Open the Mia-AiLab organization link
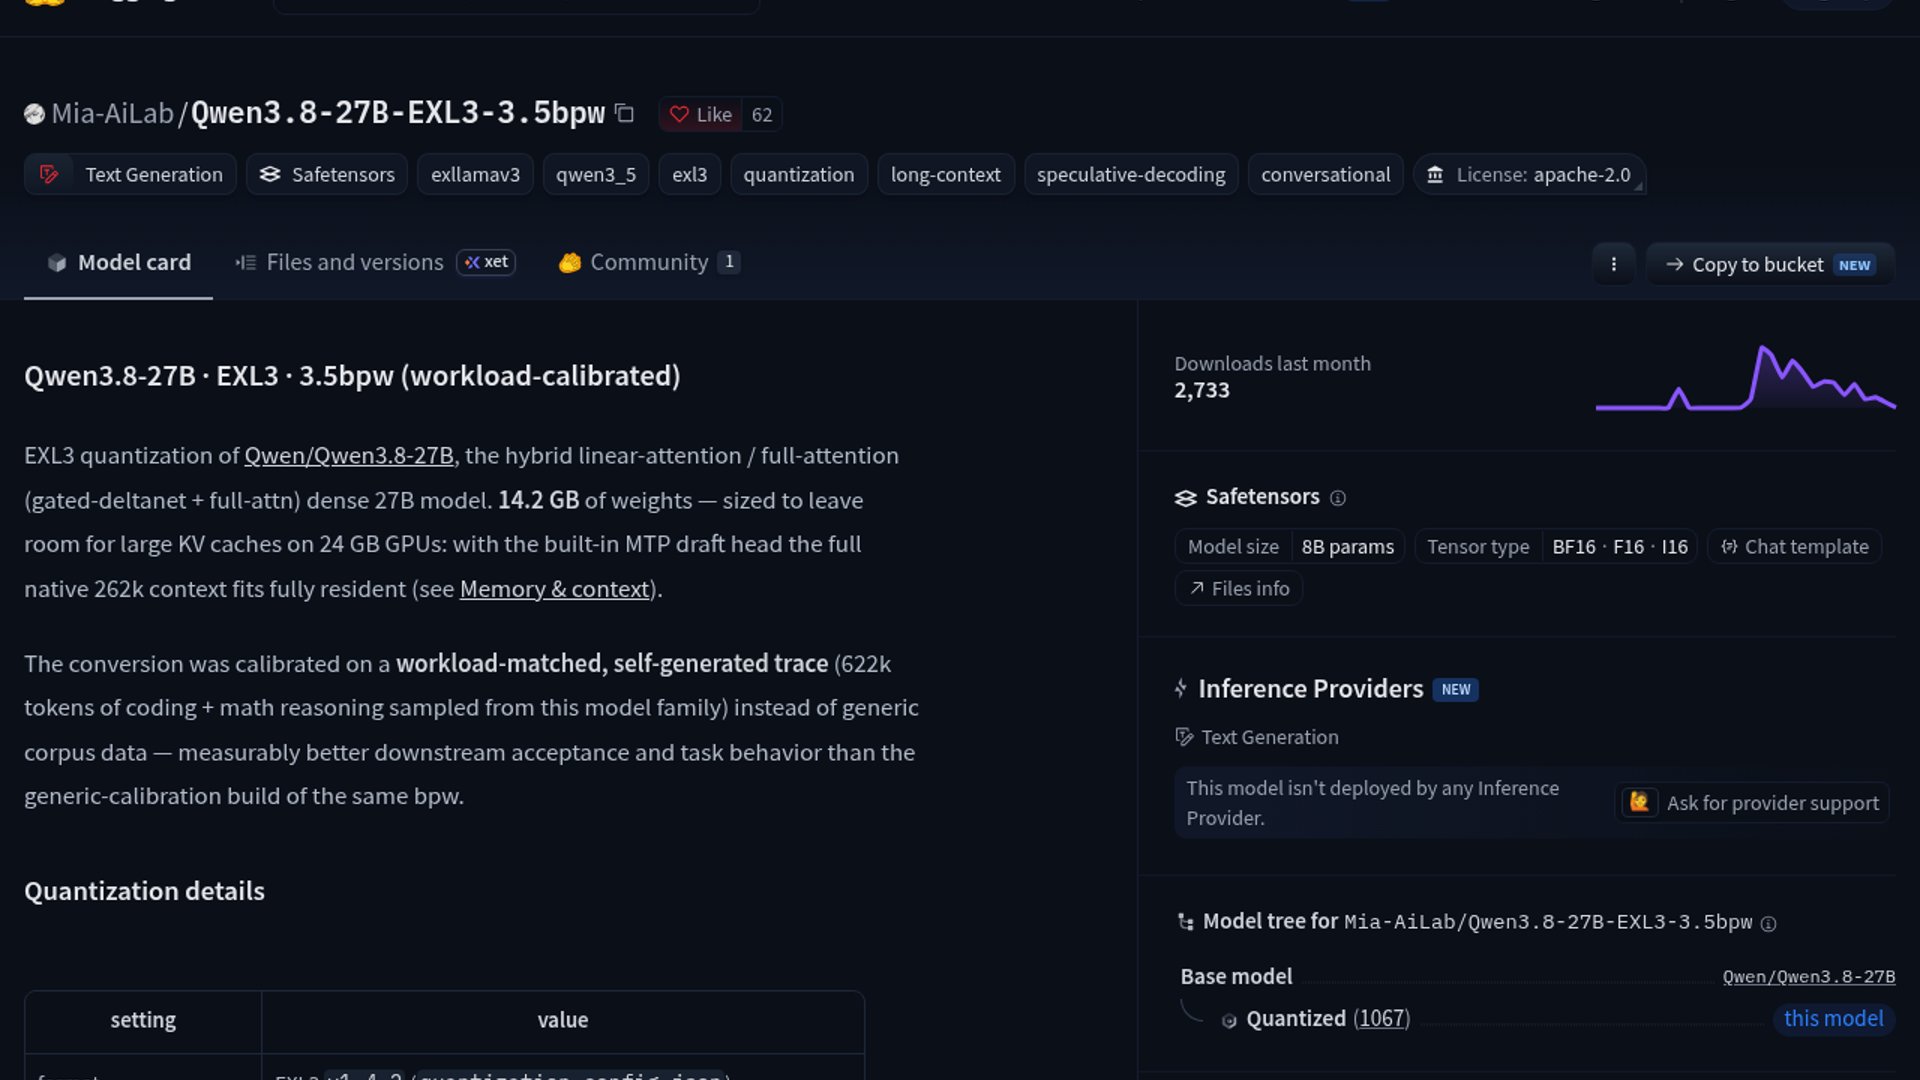The image size is (1920, 1080). 113,113
